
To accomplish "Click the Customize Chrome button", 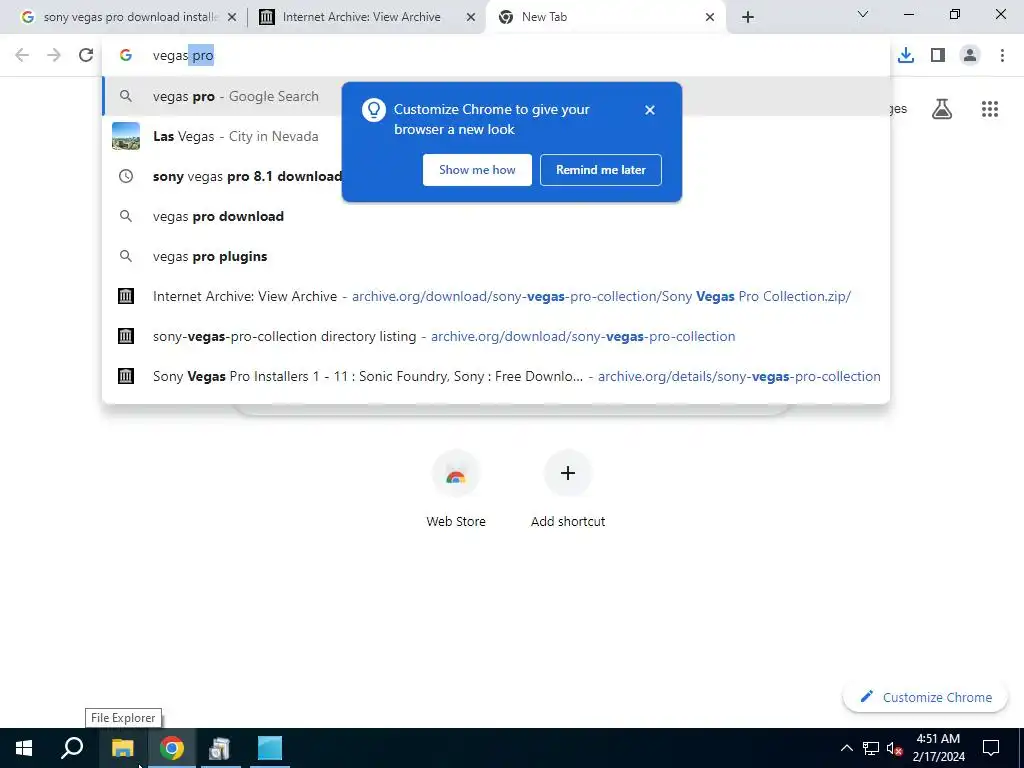I will pos(925,697).
